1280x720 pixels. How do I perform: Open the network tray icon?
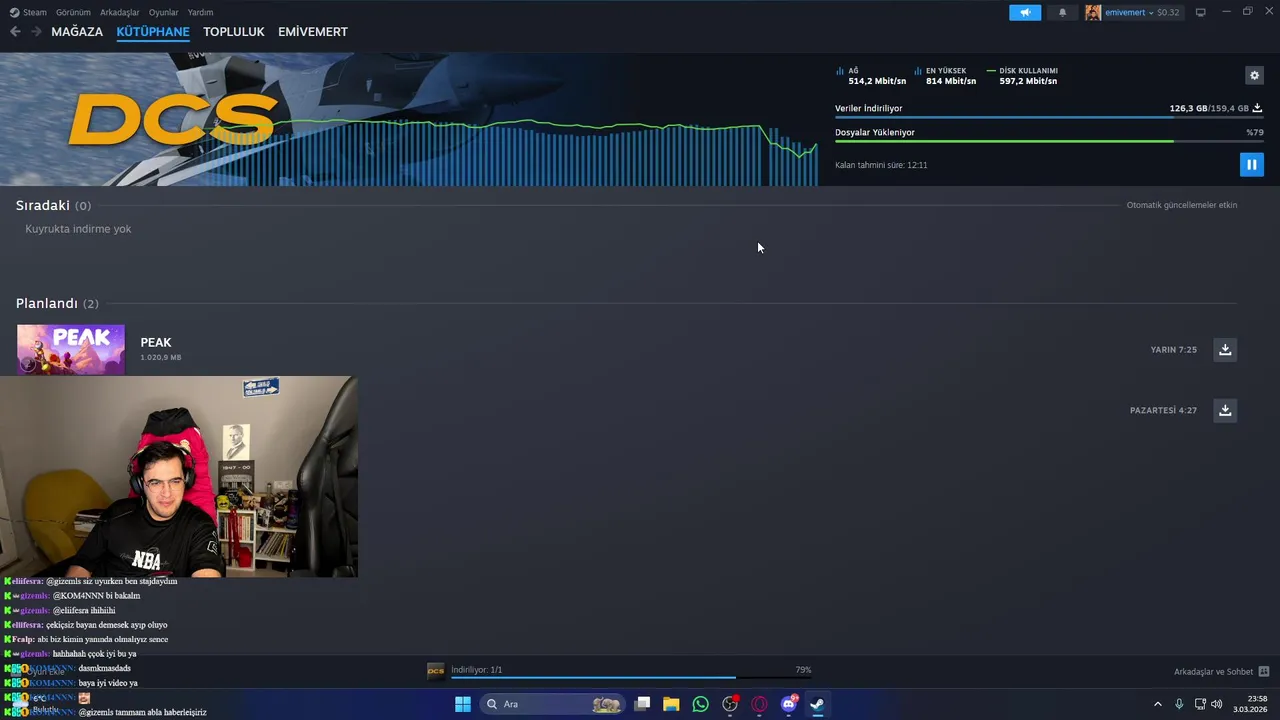(x=1200, y=704)
